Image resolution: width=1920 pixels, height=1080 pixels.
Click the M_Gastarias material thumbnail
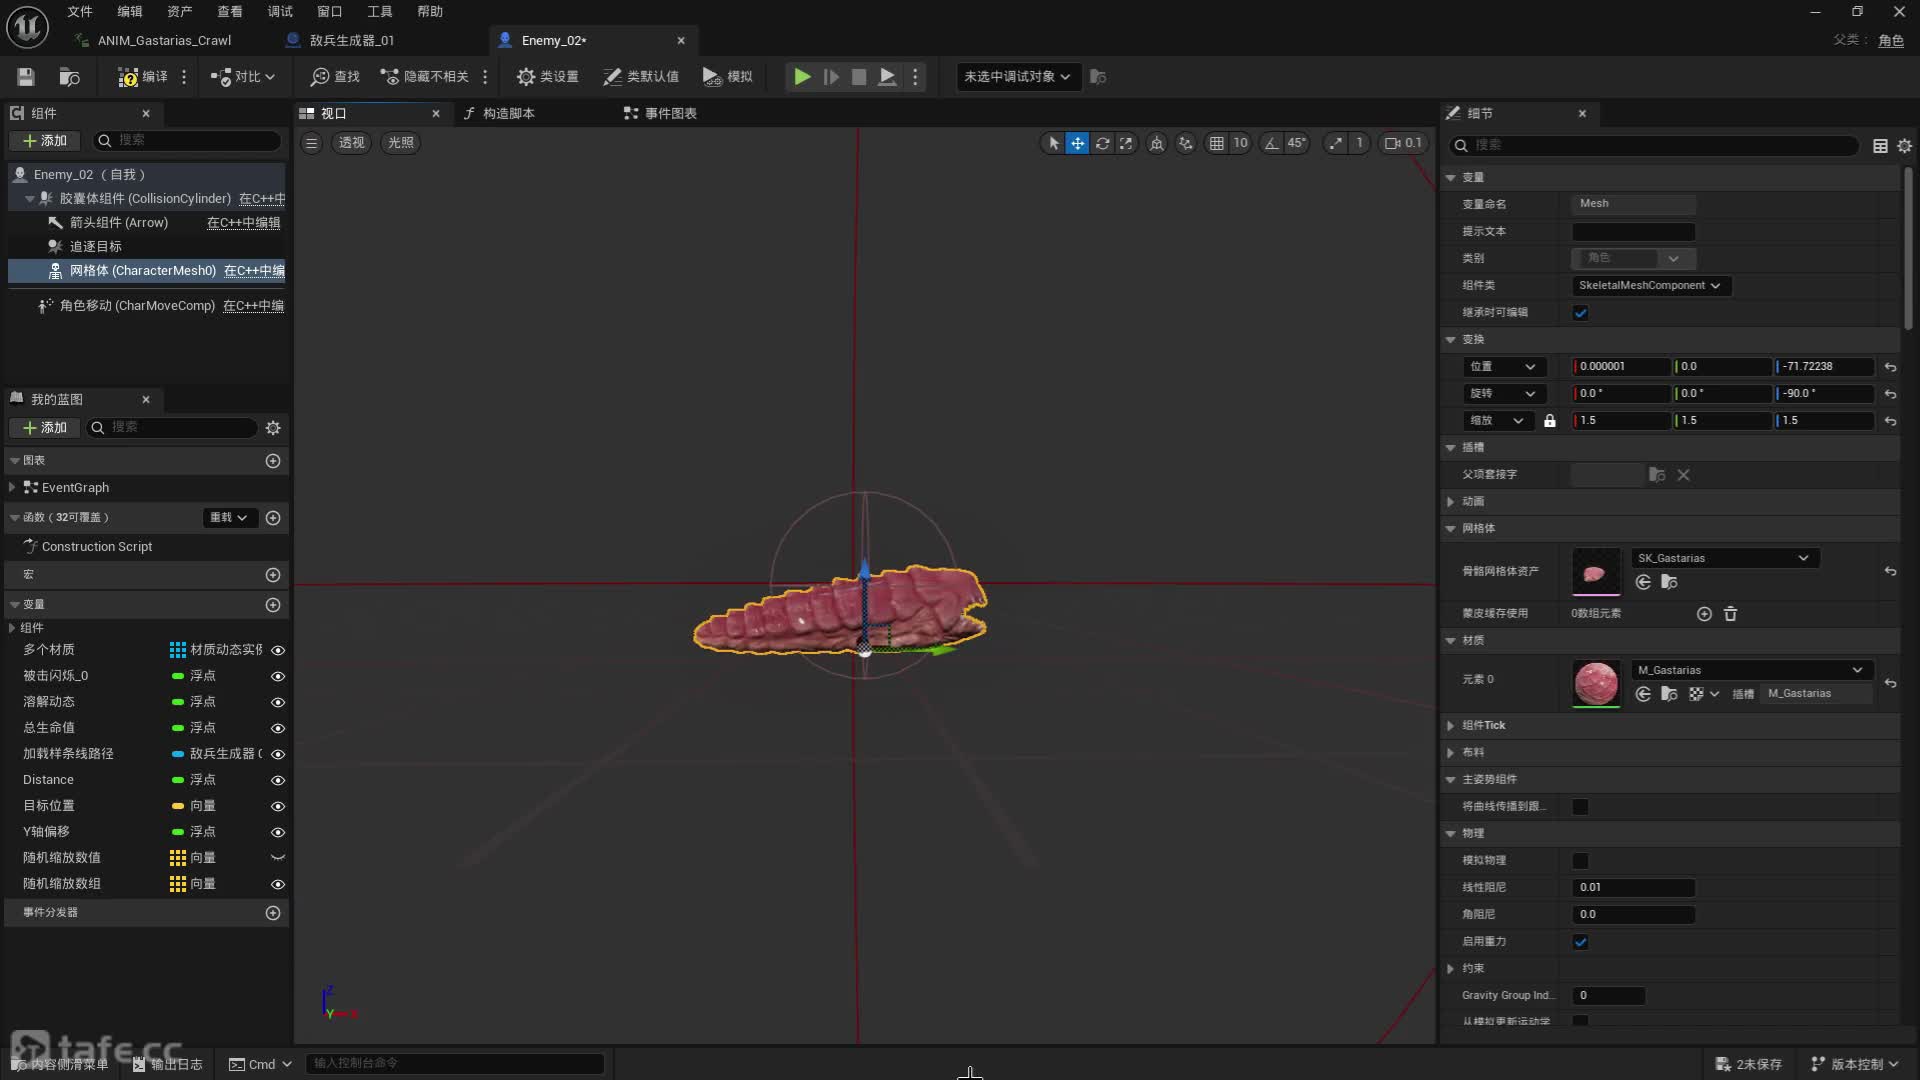[x=1595, y=684]
